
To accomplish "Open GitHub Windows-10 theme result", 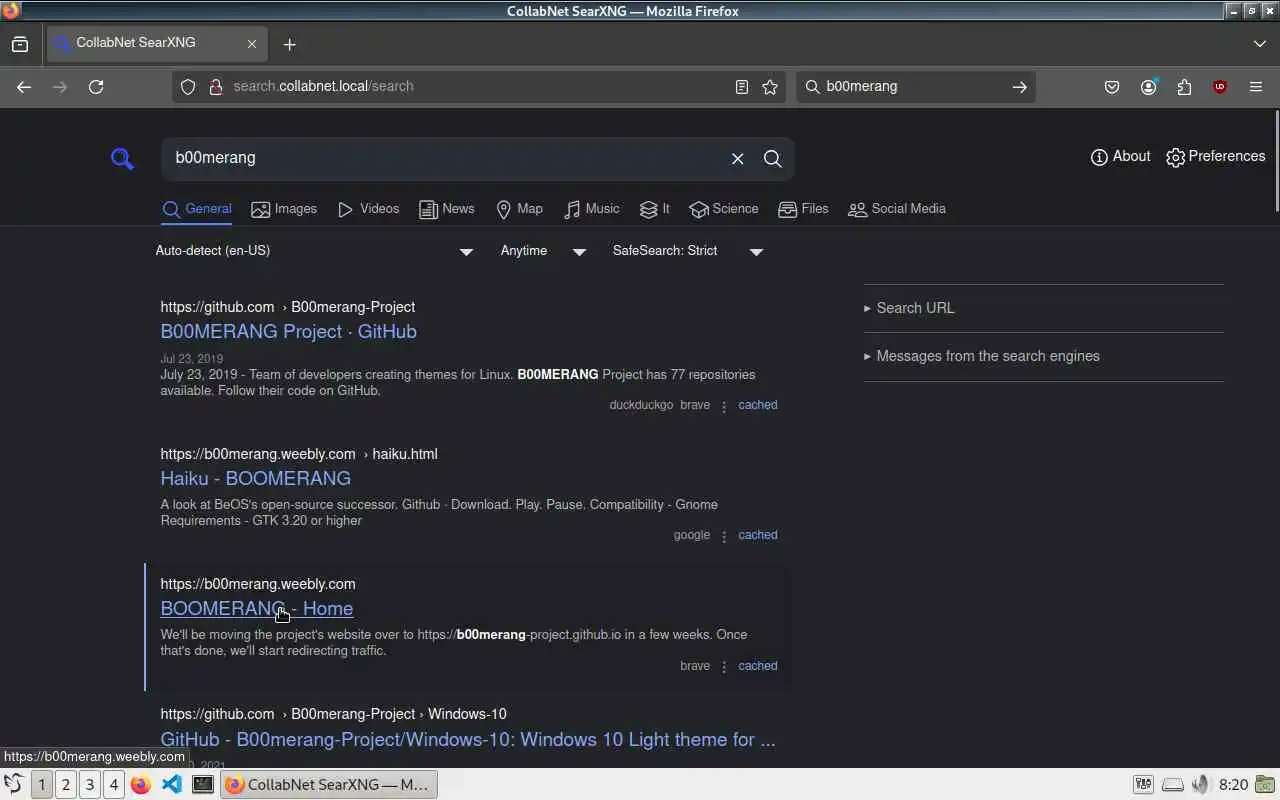I will pyautogui.click(x=468, y=740).
